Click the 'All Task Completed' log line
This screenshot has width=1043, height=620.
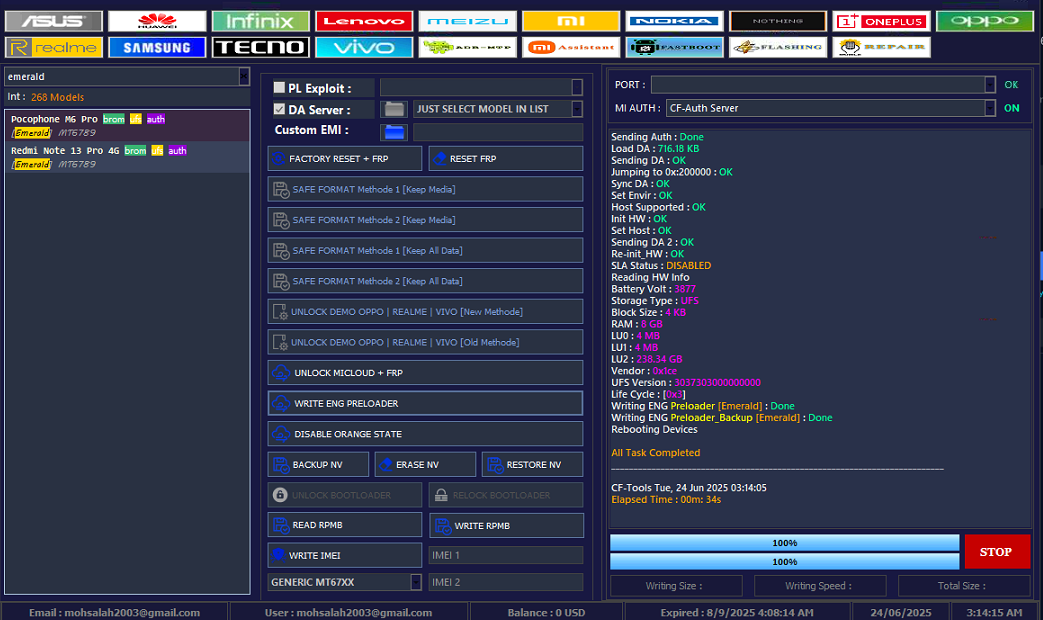655,452
